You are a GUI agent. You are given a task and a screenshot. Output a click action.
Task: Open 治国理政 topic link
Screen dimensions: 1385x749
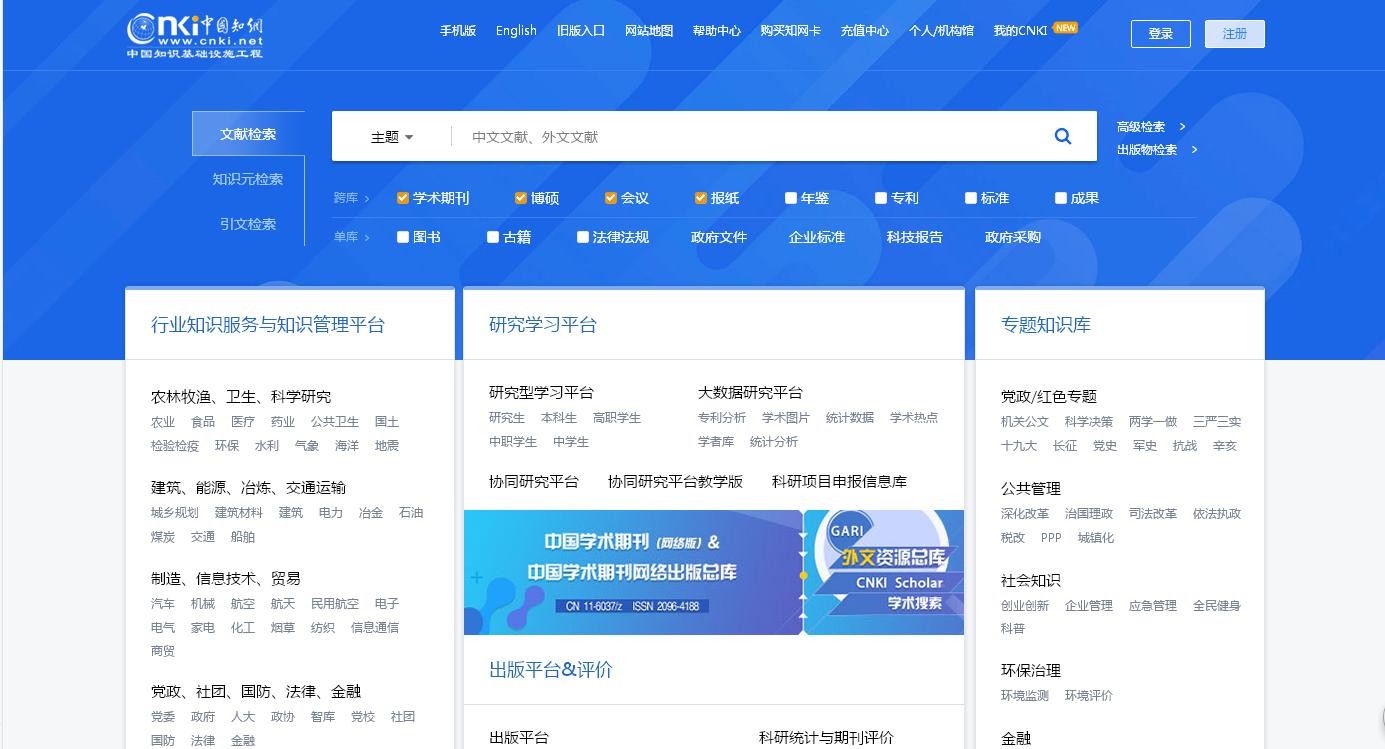pos(1089,514)
